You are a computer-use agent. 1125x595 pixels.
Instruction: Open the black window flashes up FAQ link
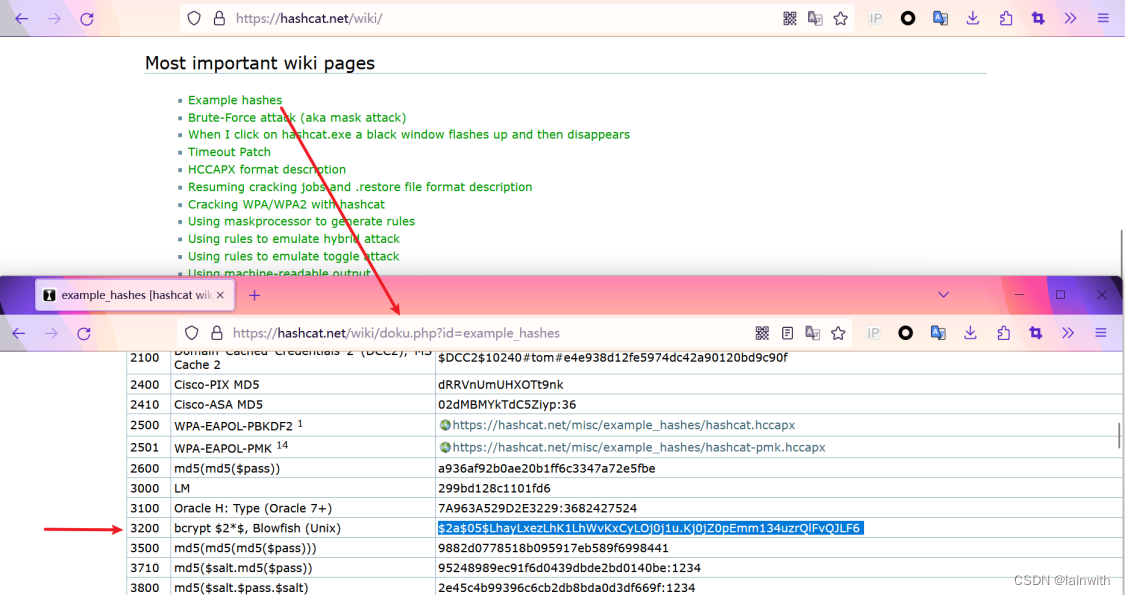tap(409, 135)
